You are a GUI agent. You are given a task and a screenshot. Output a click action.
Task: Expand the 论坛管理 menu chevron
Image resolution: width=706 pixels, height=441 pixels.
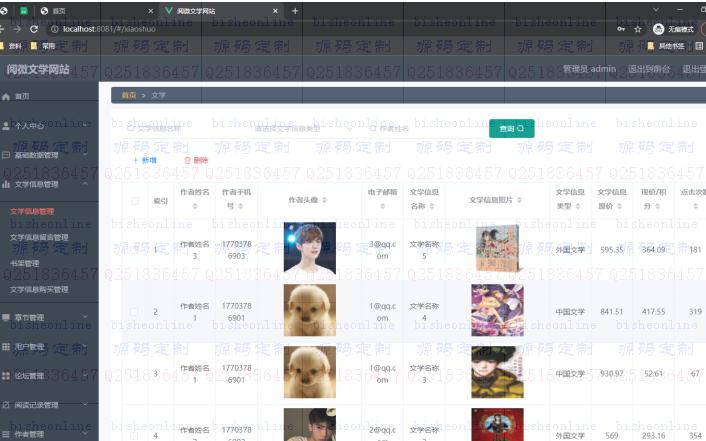pyautogui.click(x=85, y=376)
